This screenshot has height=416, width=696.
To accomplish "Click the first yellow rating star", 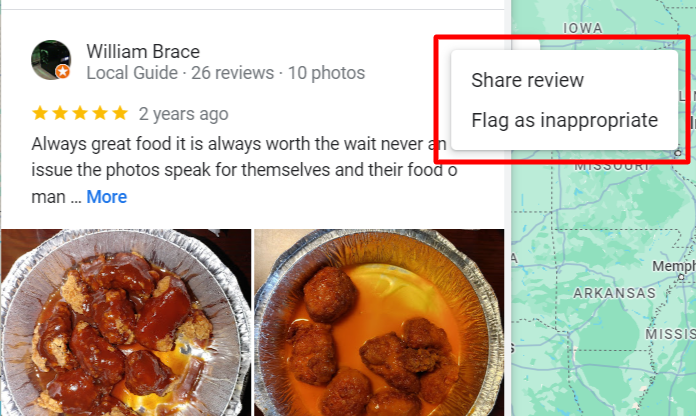I will click(x=40, y=113).
